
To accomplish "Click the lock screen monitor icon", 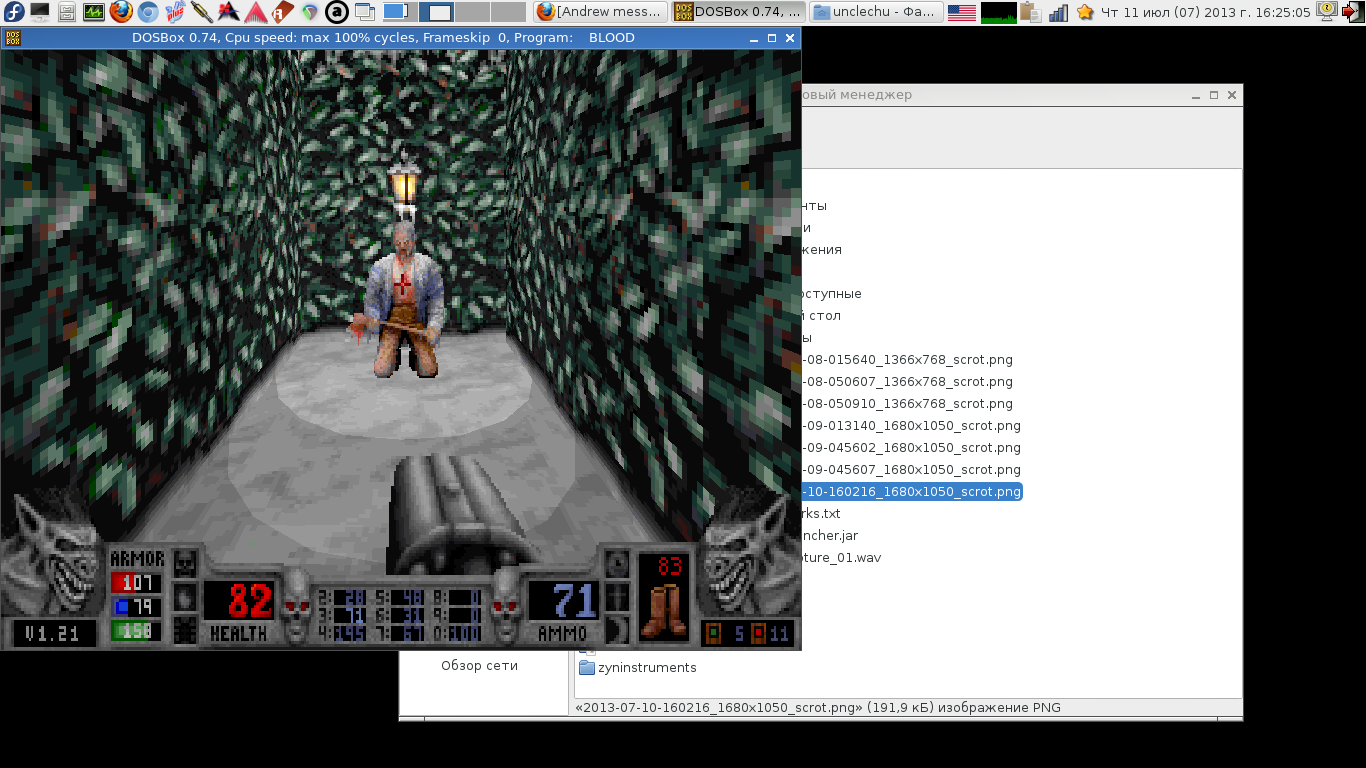I will 1326,12.
